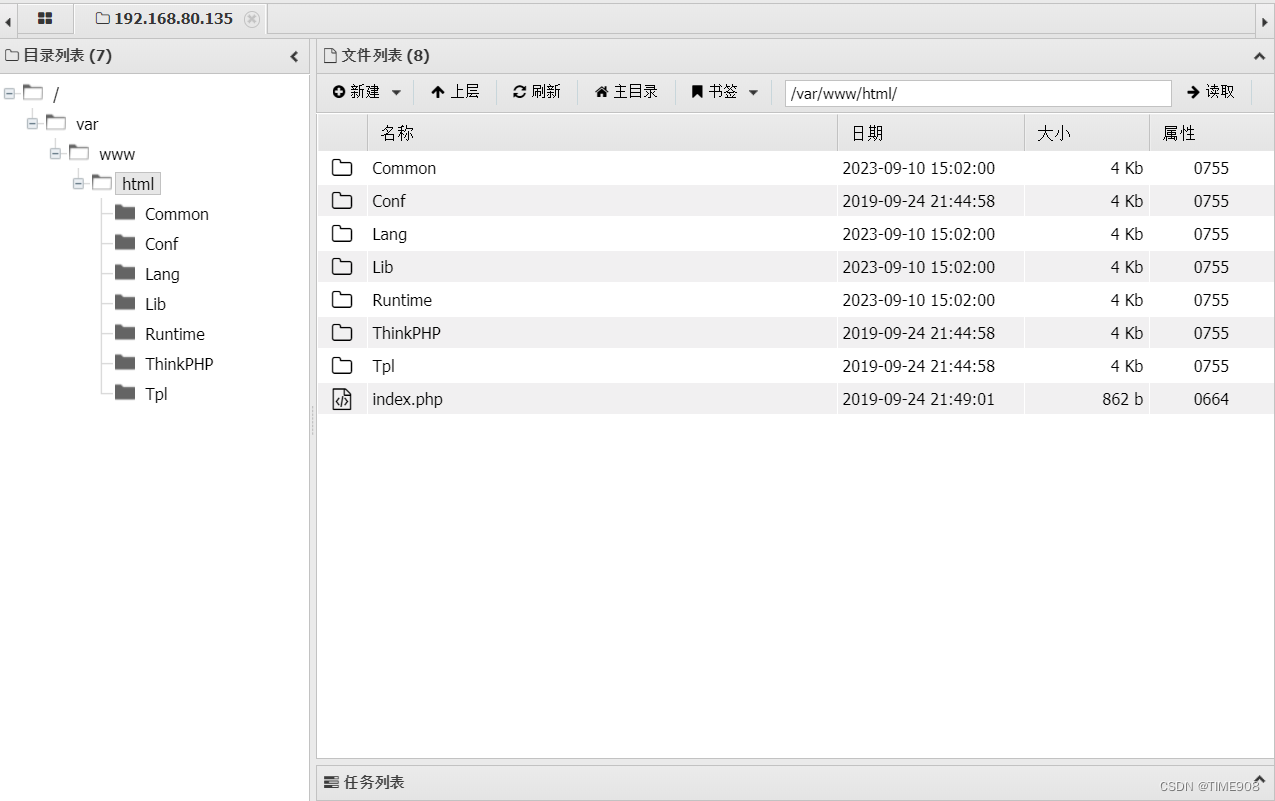Click the 书签 bookmark flag icon

pyautogui.click(x=697, y=91)
